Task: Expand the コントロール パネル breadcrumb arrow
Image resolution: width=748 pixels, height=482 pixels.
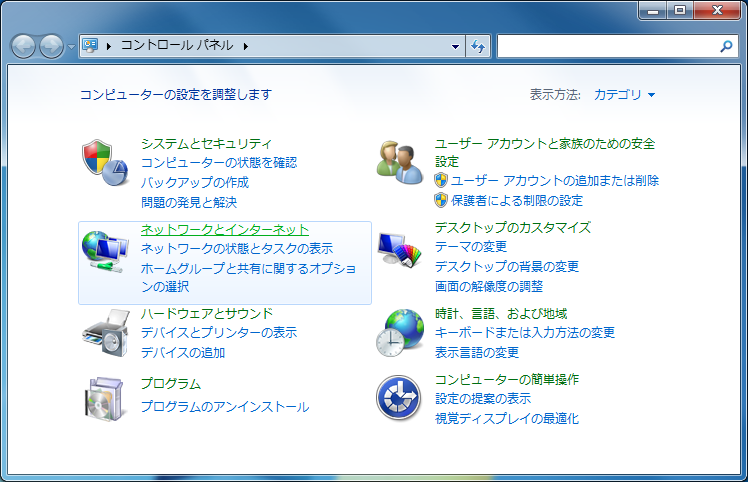Action: pyautogui.click(x=245, y=46)
